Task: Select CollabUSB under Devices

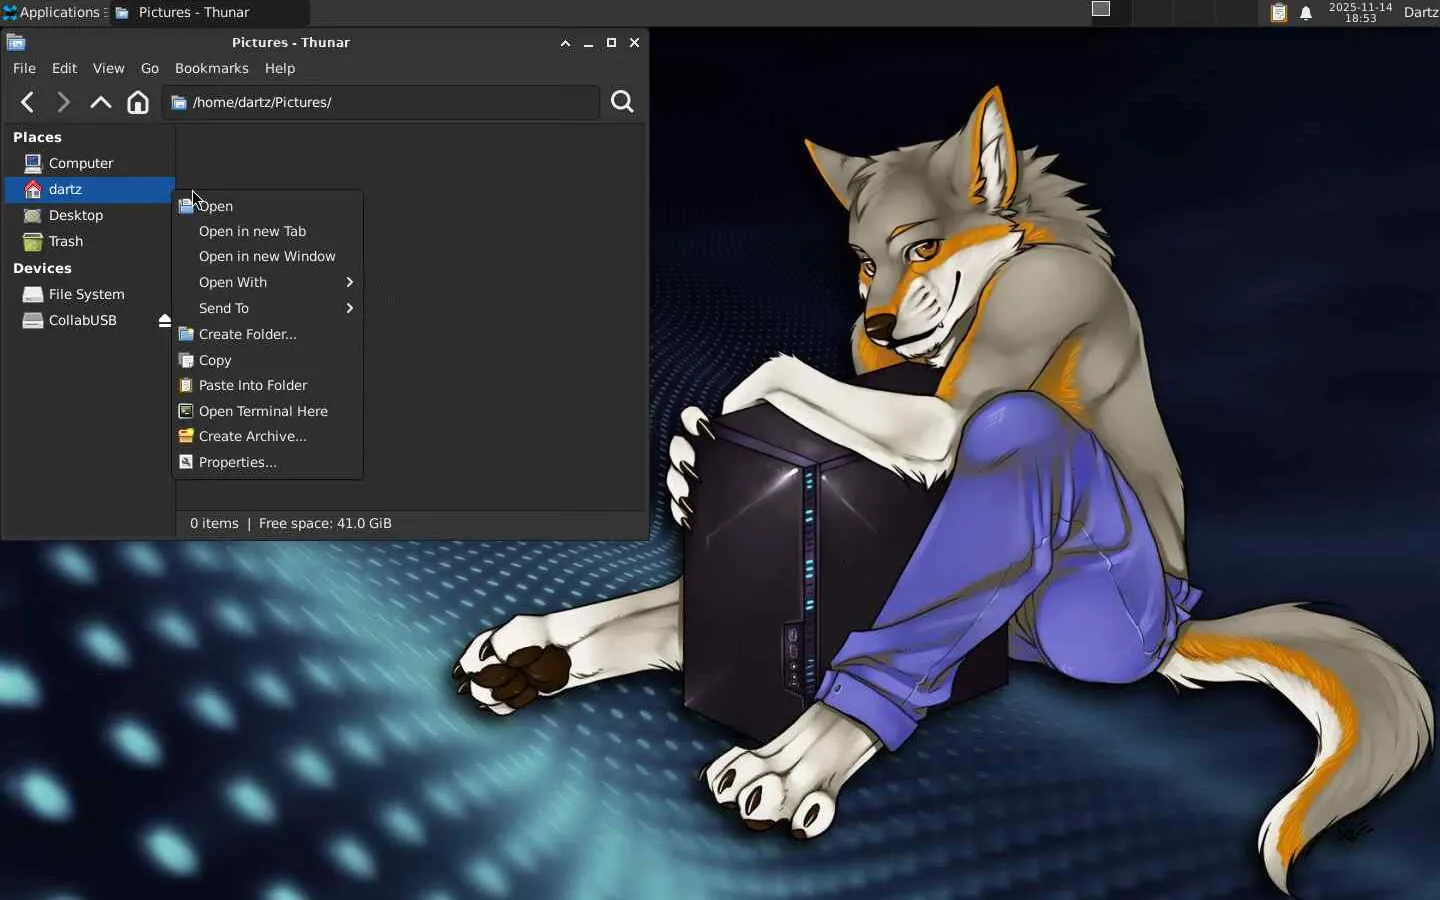Action: coord(90,320)
